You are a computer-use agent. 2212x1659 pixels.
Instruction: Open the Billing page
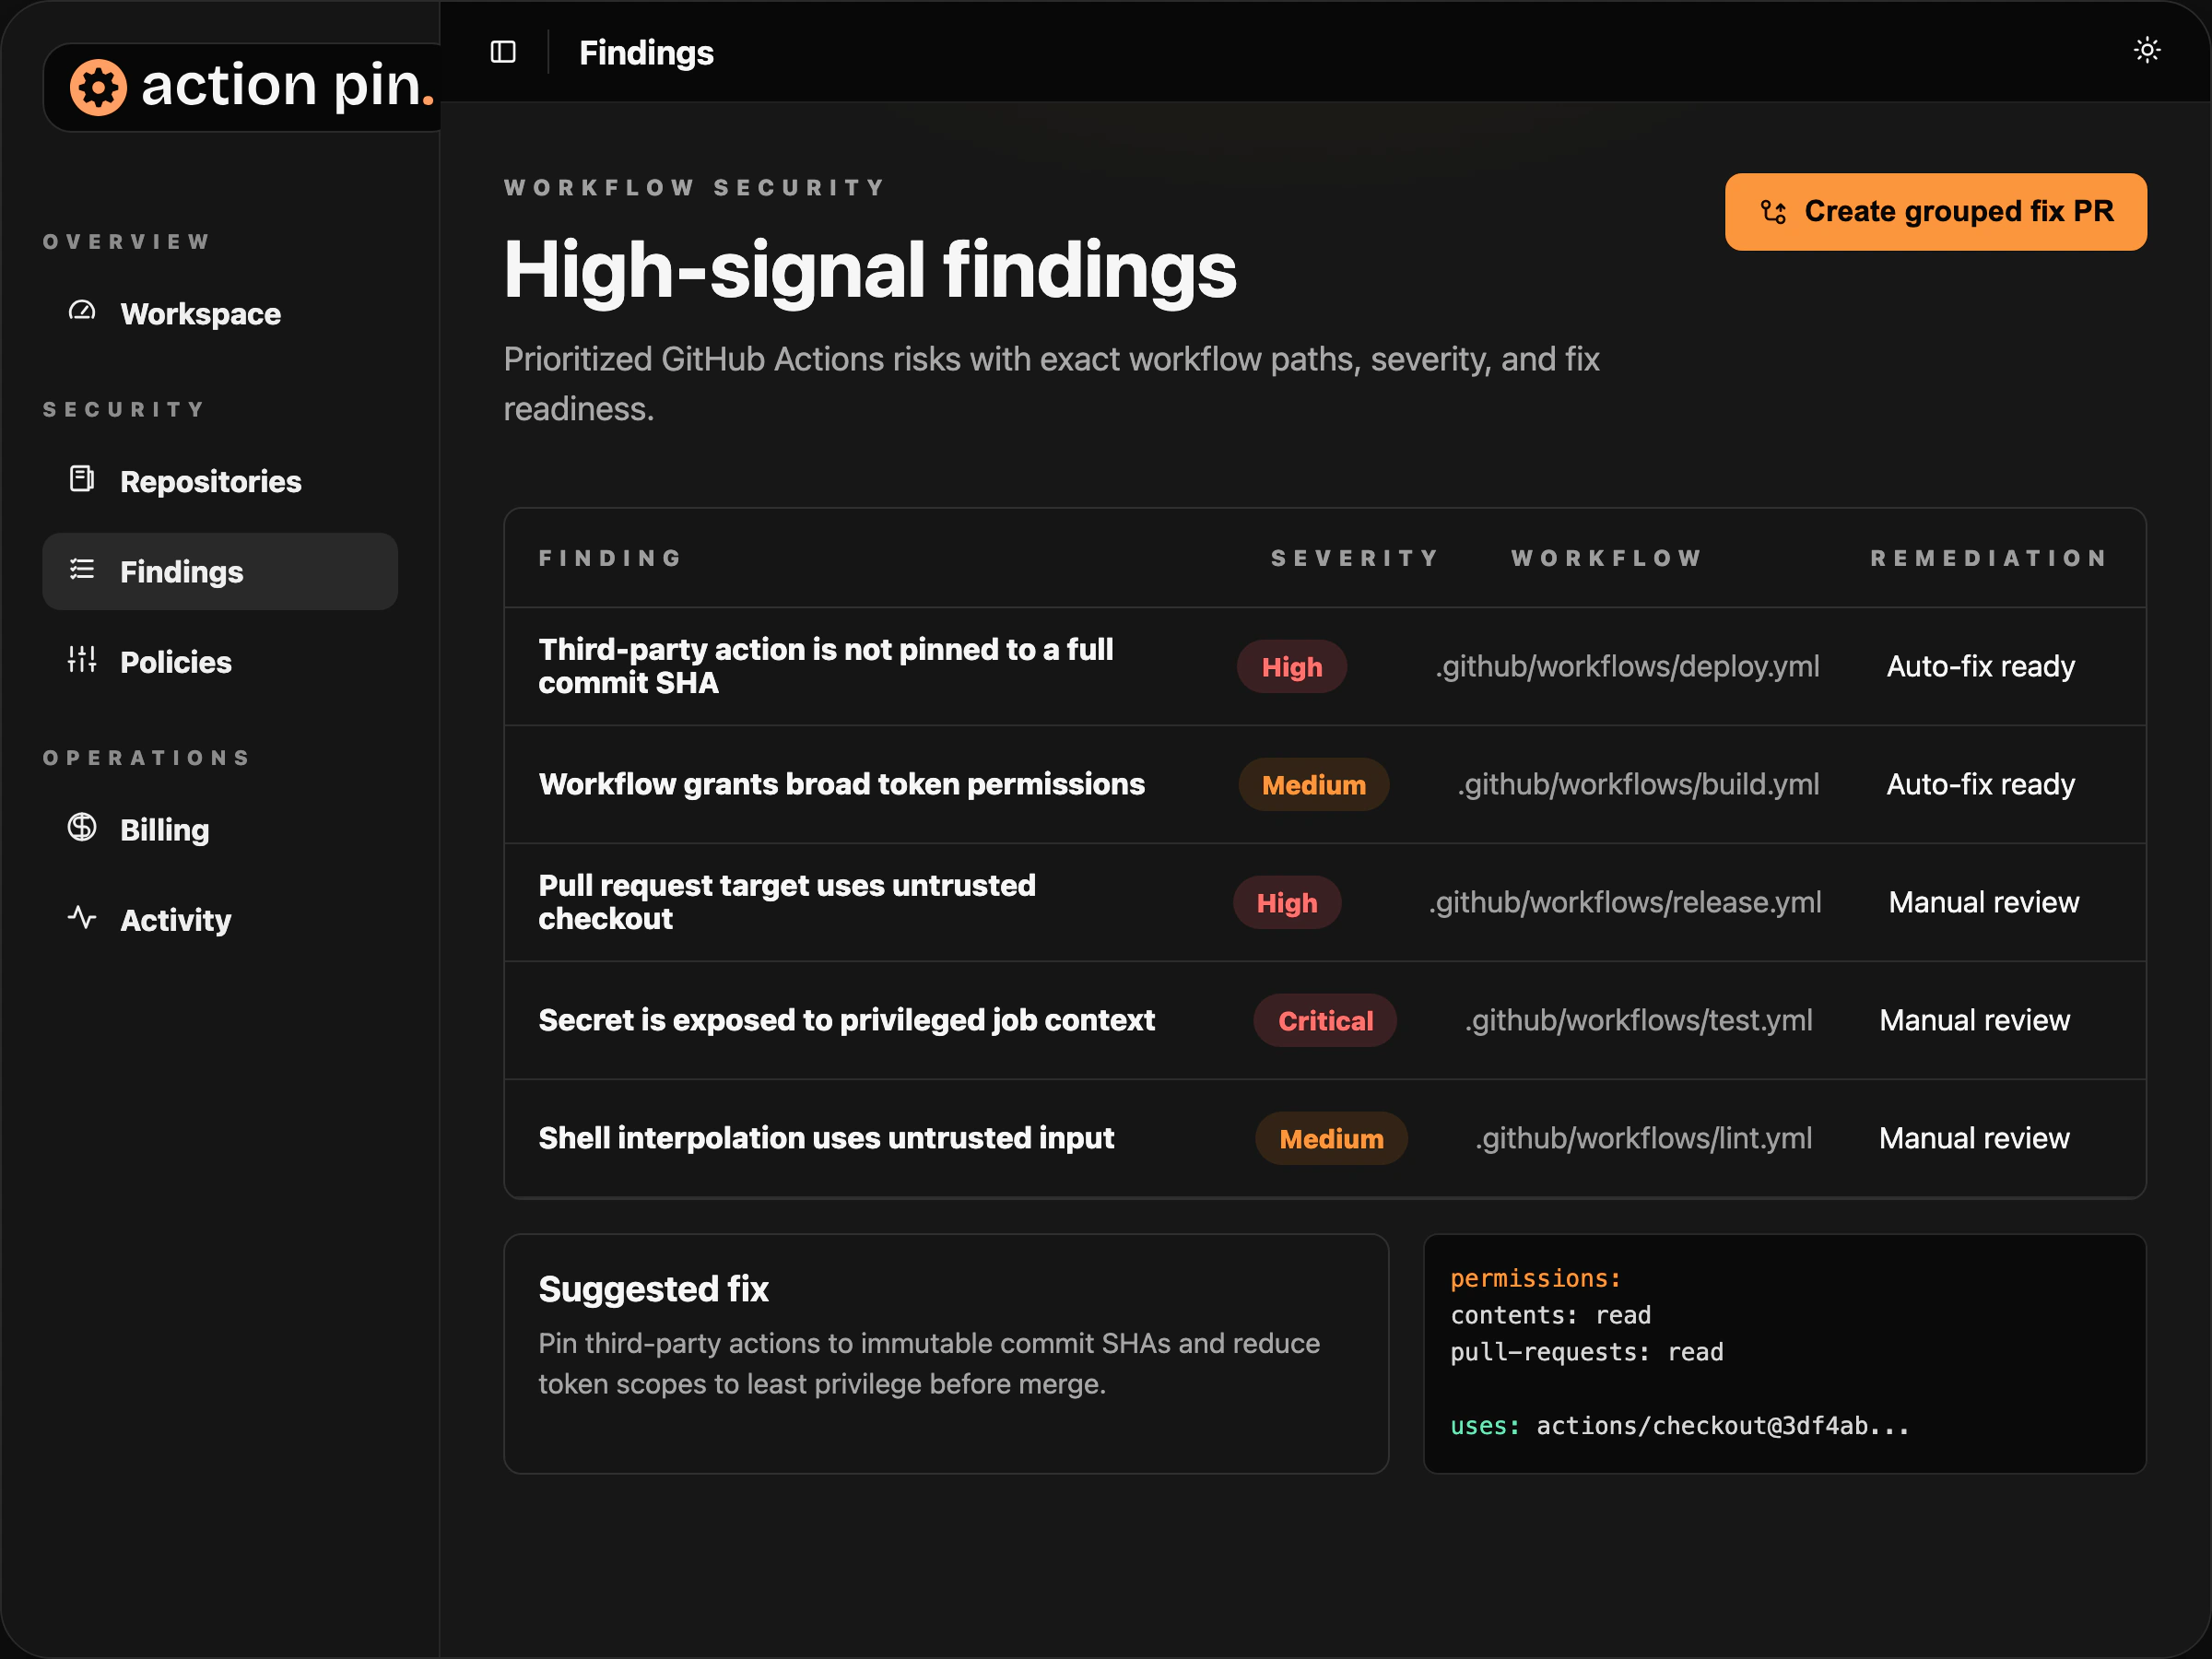tap(220, 830)
